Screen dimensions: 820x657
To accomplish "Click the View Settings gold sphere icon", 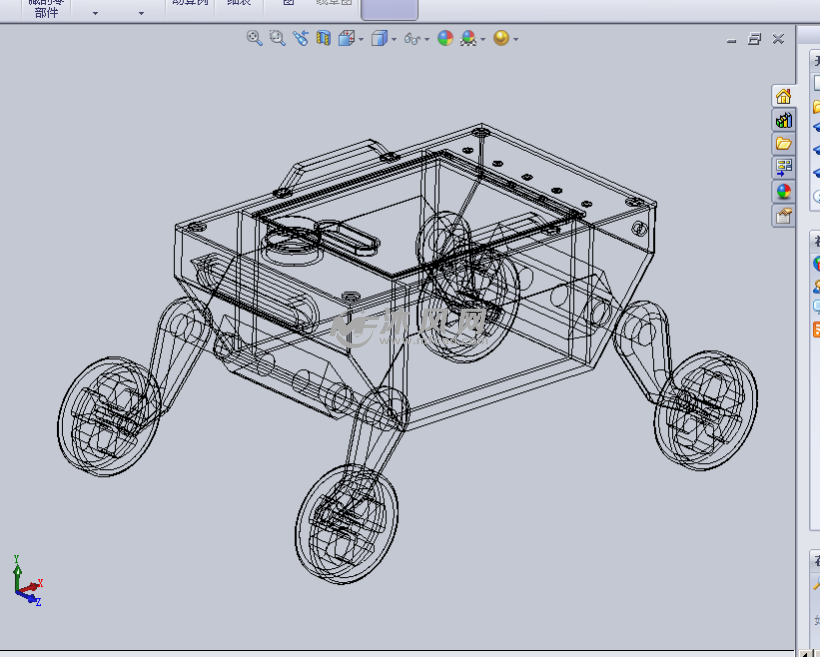I will [501, 38].
